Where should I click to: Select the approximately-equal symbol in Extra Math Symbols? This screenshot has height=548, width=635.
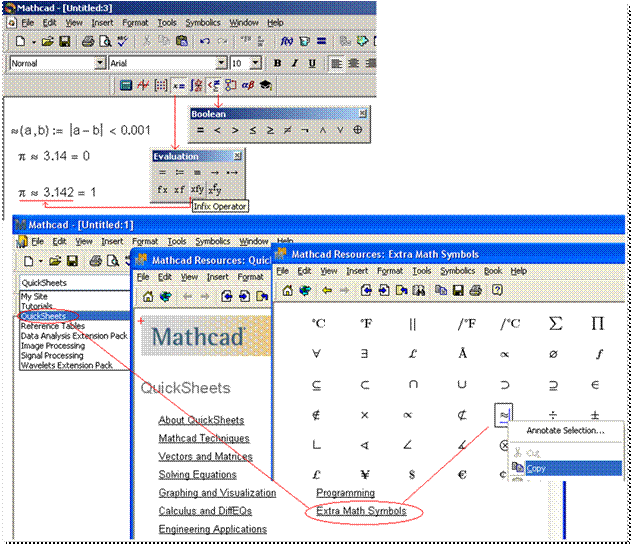[504, 414]
